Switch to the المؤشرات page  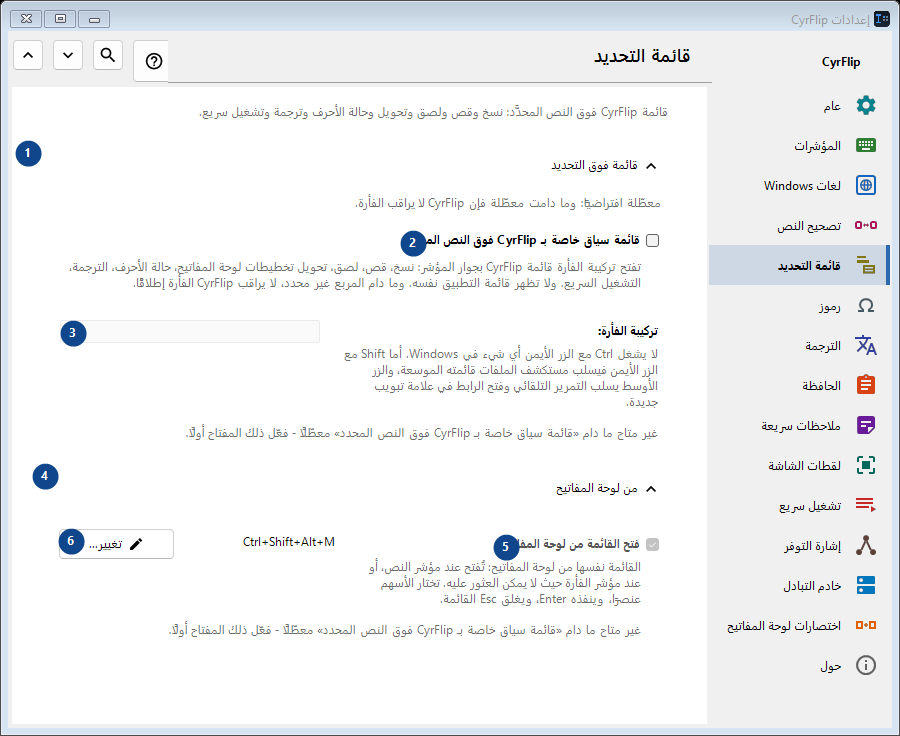coord(798,145)
